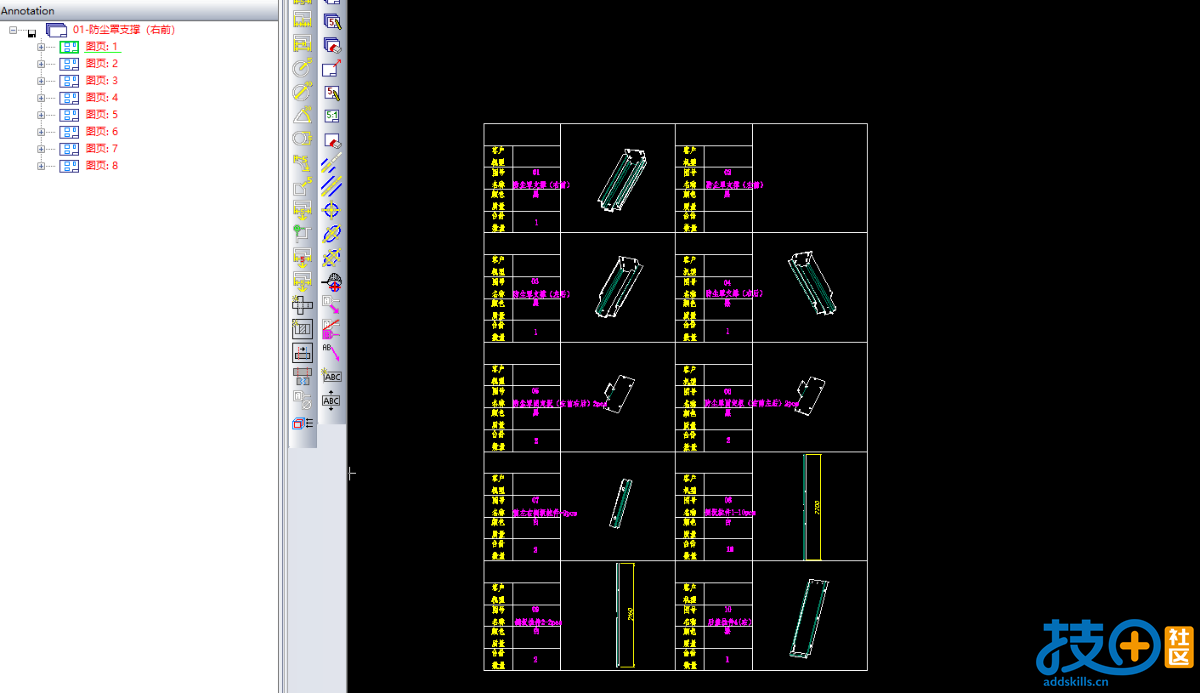Viewport: 1200px width, 693px height.
Task: Expand the 图页: 3 tree node
Action: pos(41,81)
